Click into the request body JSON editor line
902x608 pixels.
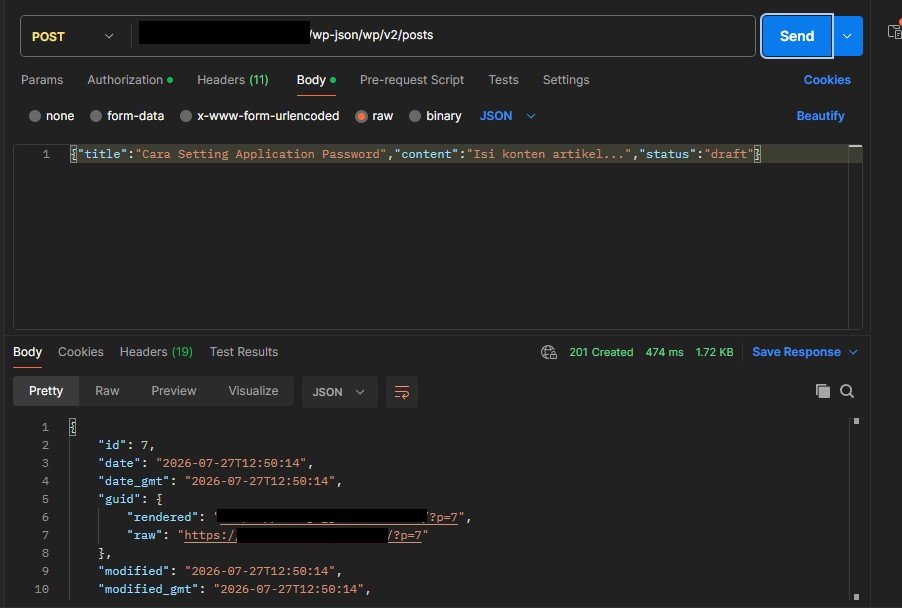click(x=415, y=154)
